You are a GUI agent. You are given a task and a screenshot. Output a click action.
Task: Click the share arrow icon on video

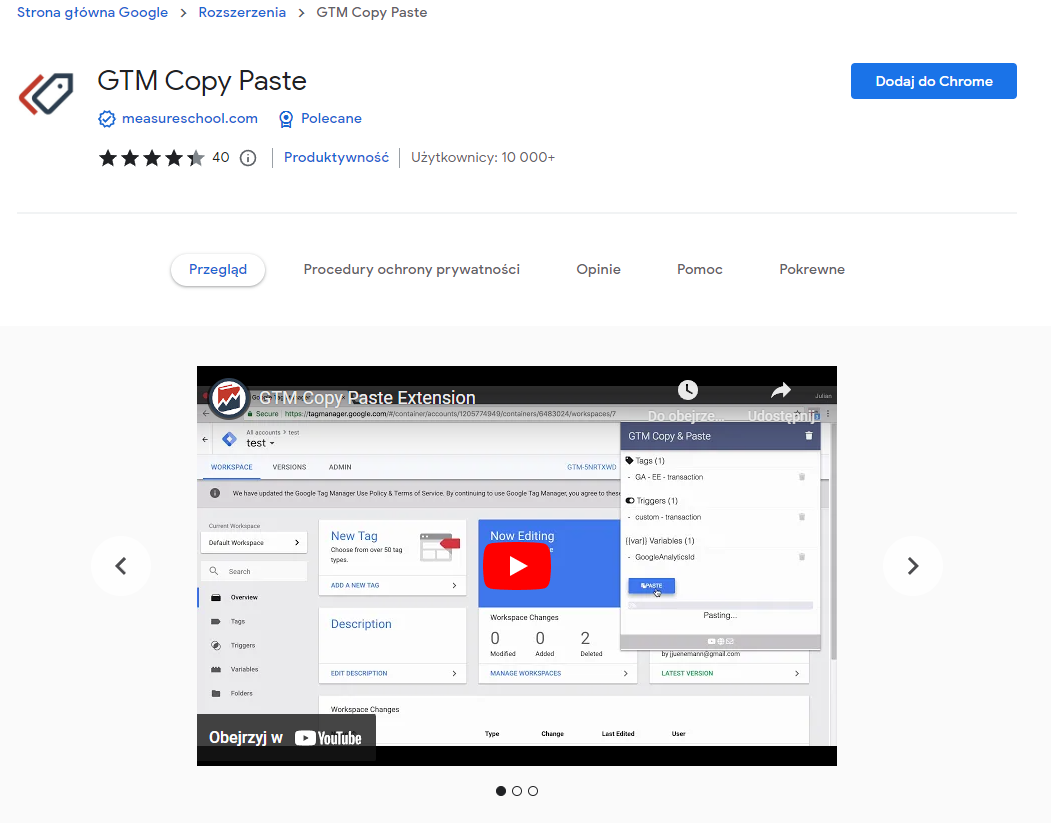point(781,390)
